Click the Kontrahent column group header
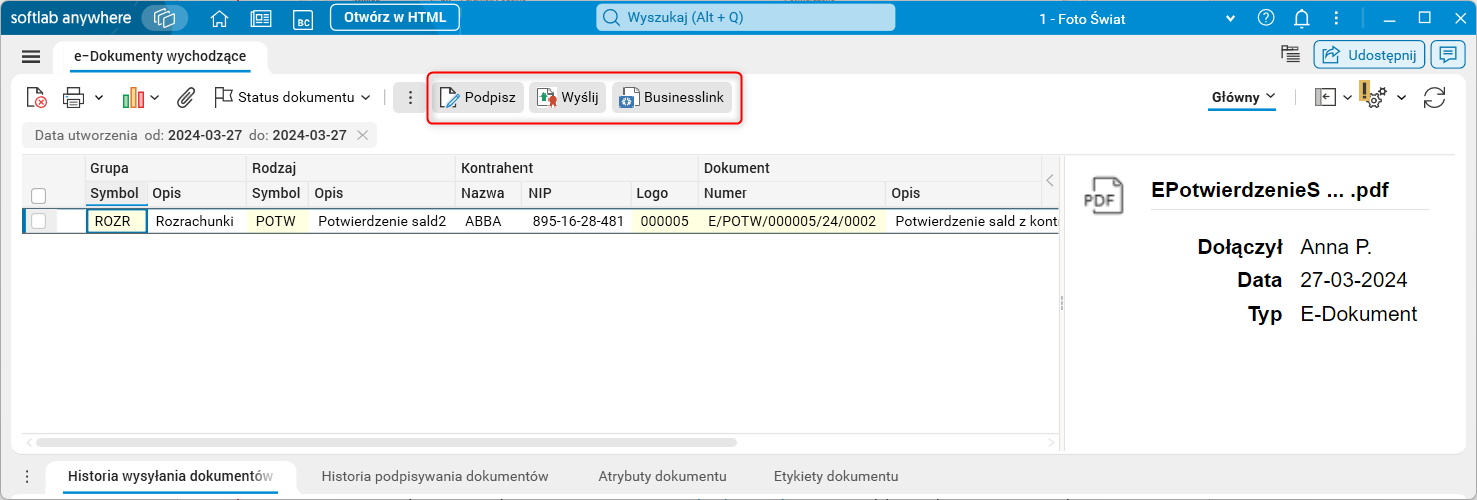Viewport: 1477px width, 500px height. point(577,168)
